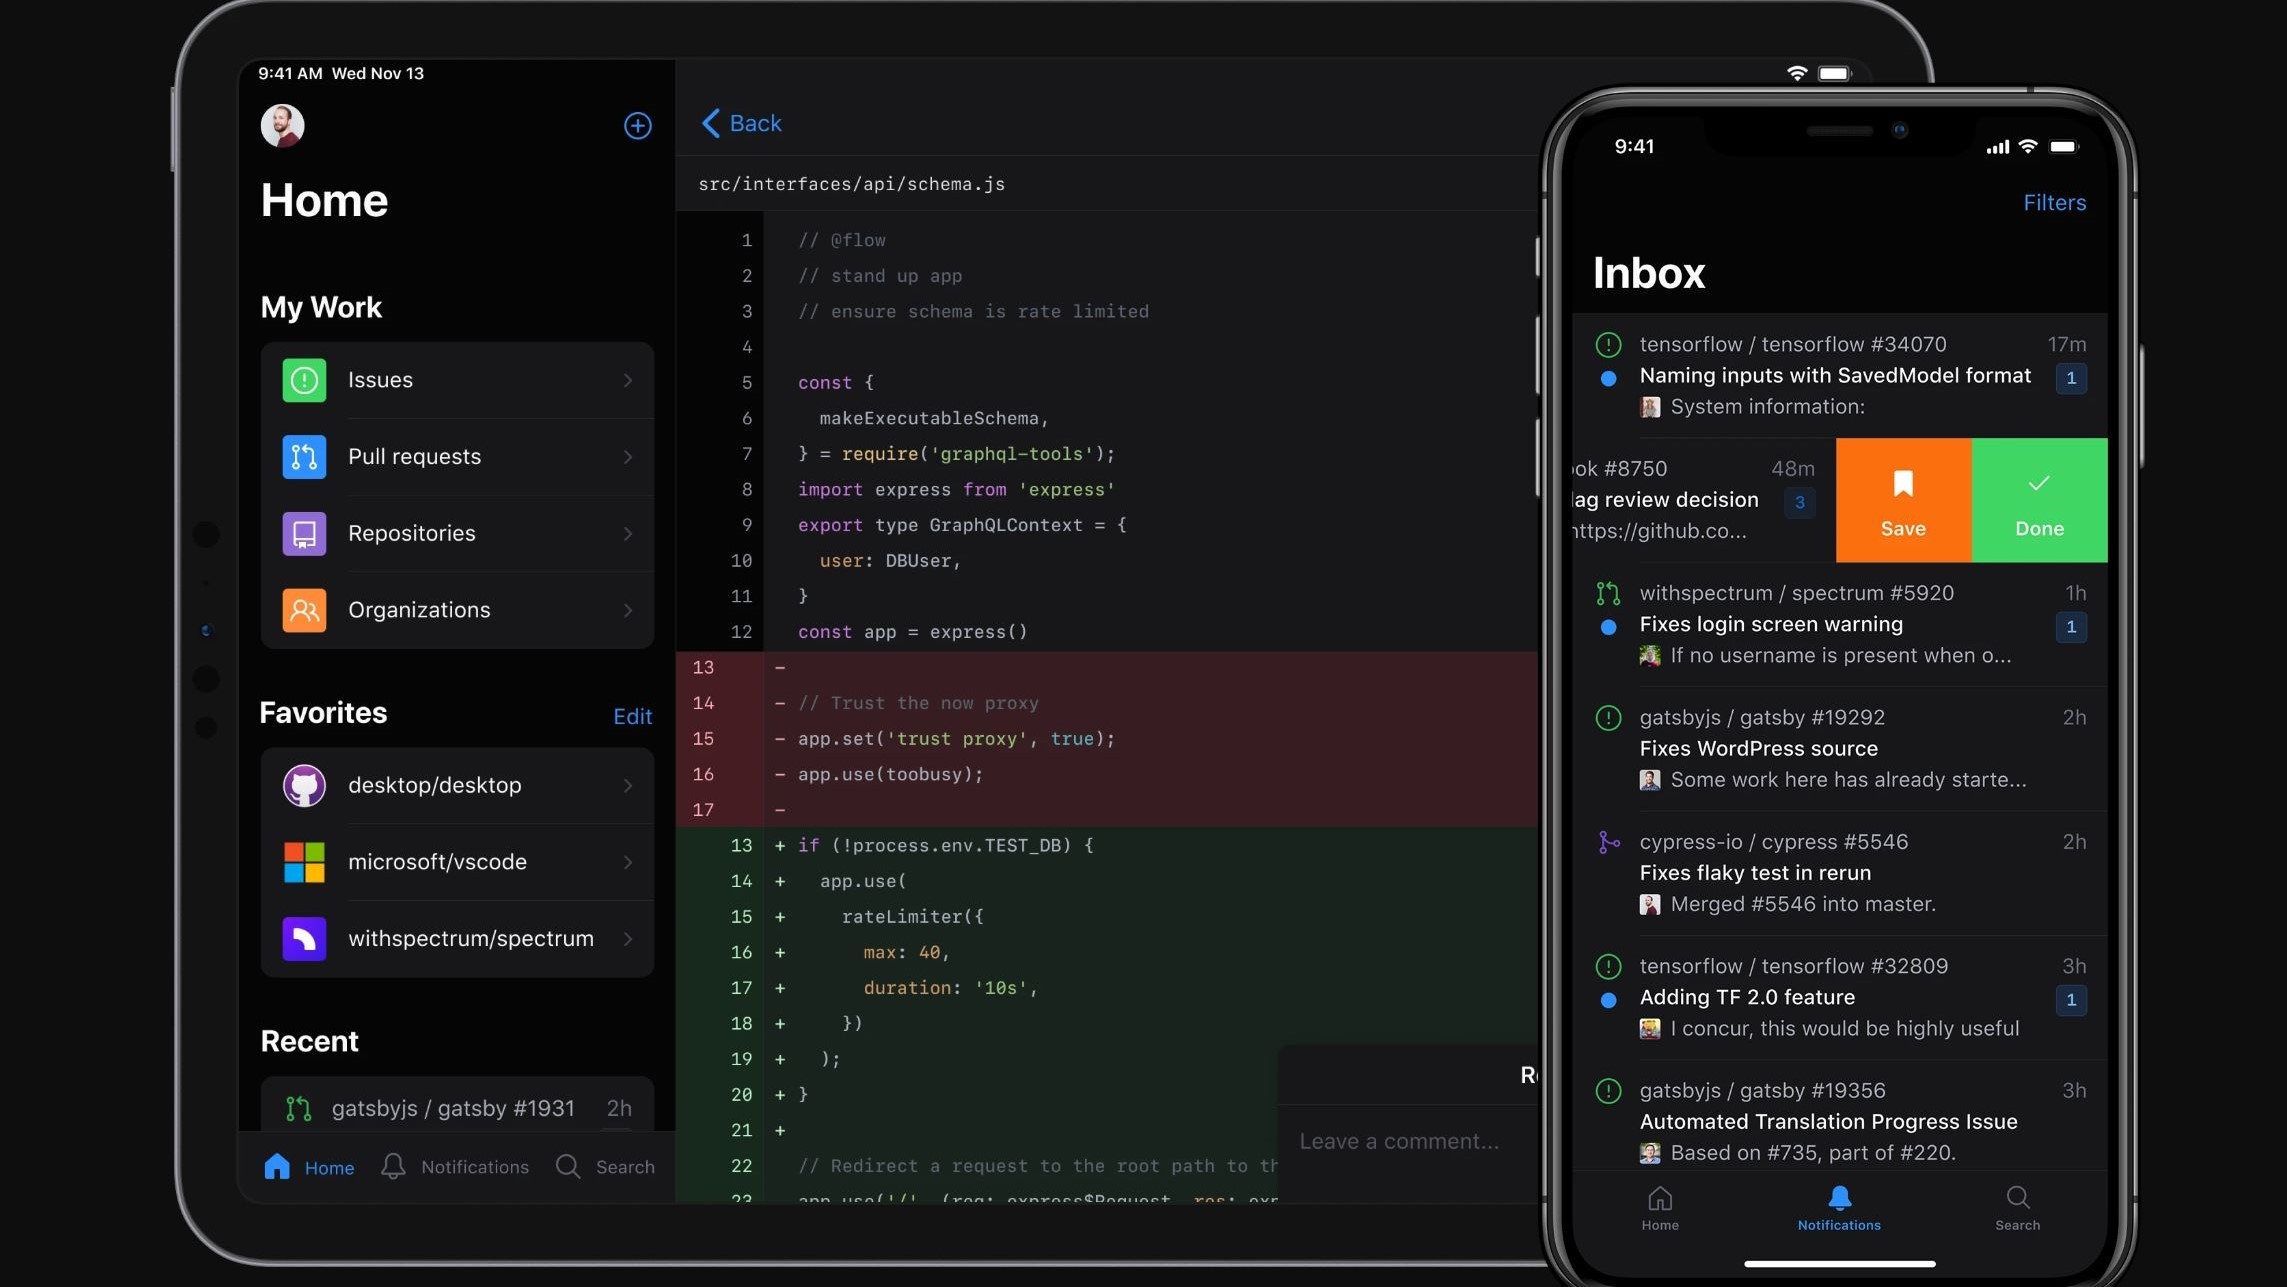
Task: Tap the bell icon in iPad tab bar
Action: [x=393, y=1166]
